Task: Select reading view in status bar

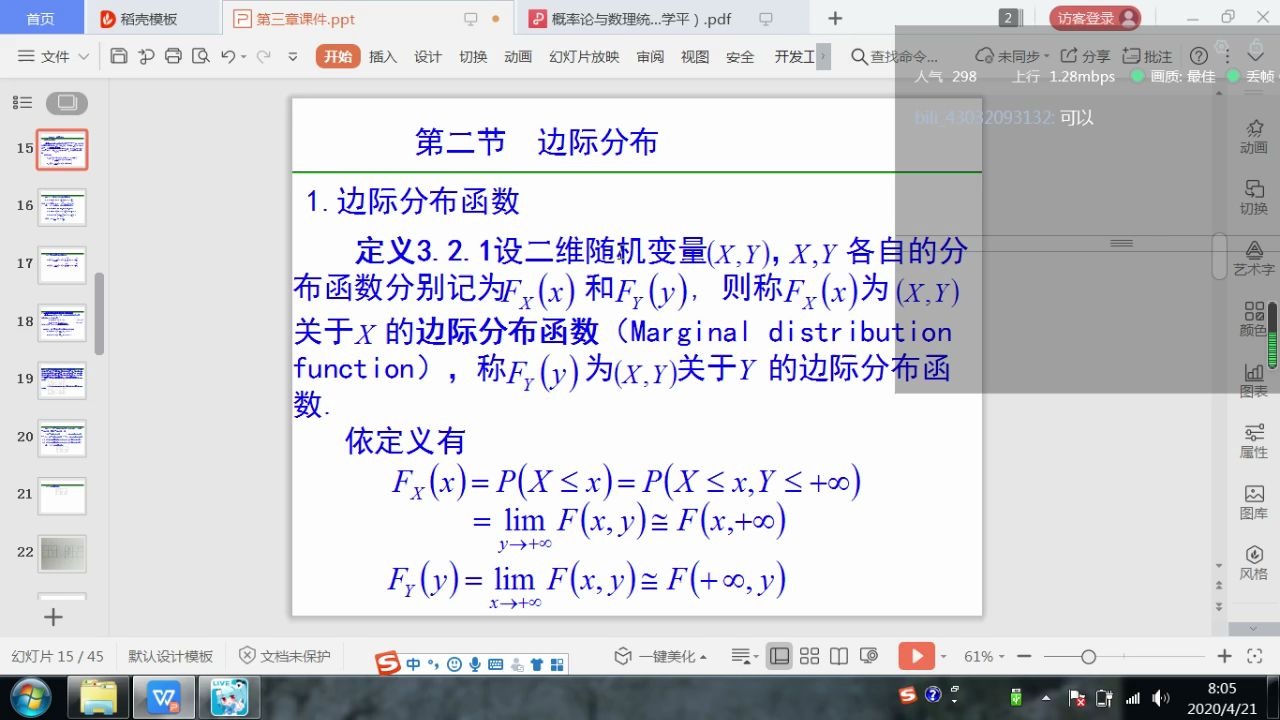Action: (x=839, y=656)
